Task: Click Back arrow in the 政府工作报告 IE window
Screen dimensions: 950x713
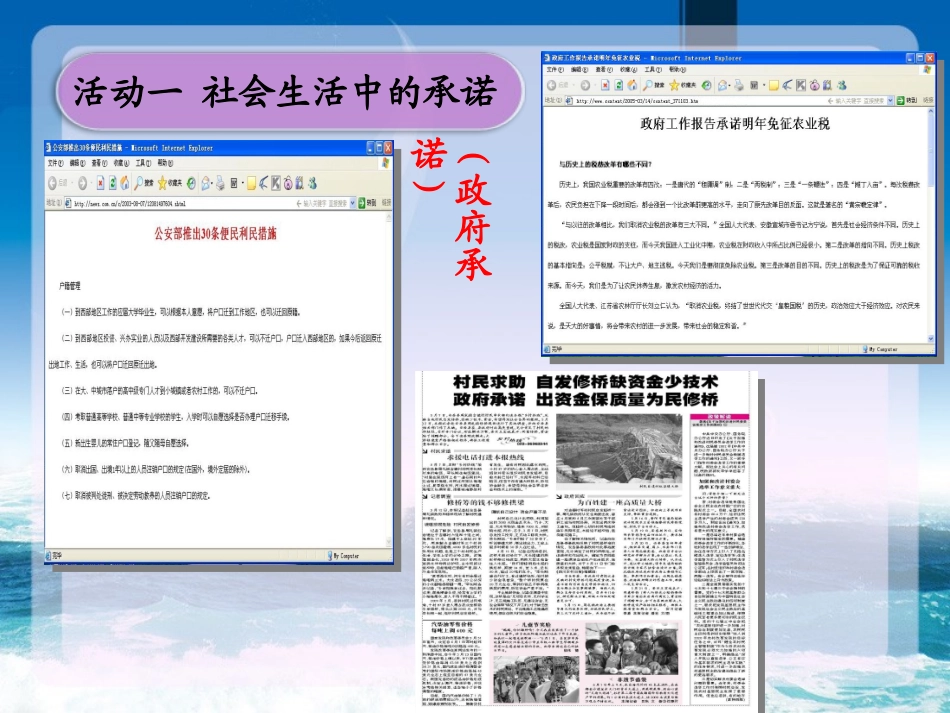Action: [x=551, y=86]
